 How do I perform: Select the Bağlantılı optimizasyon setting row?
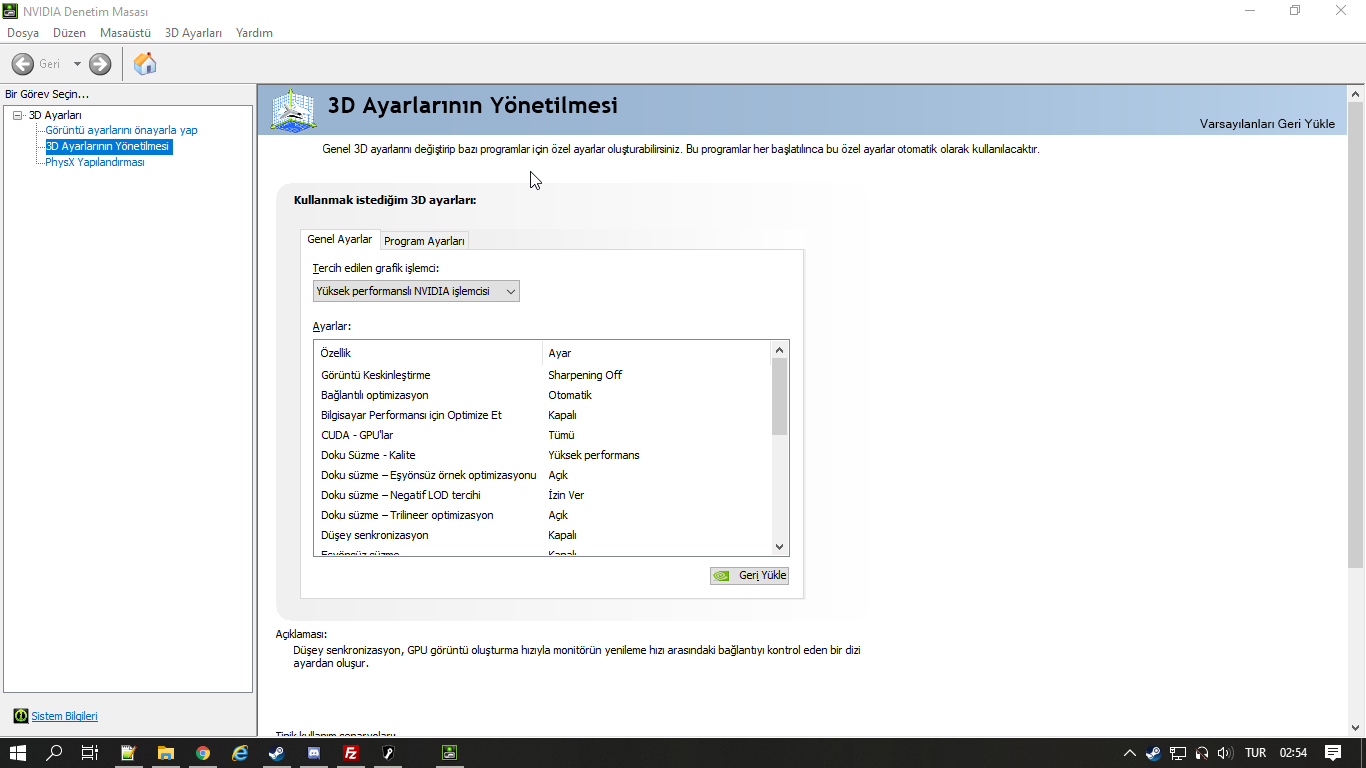543,395
